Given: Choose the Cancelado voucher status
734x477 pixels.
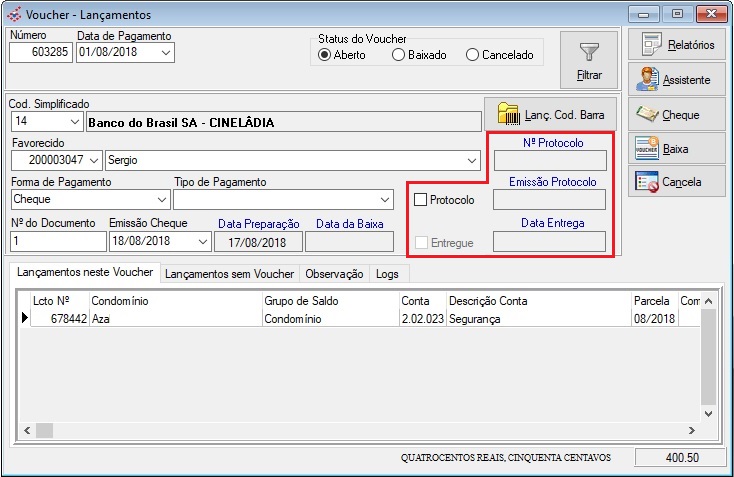Looking at the screenshot, I should coord(473,55).
